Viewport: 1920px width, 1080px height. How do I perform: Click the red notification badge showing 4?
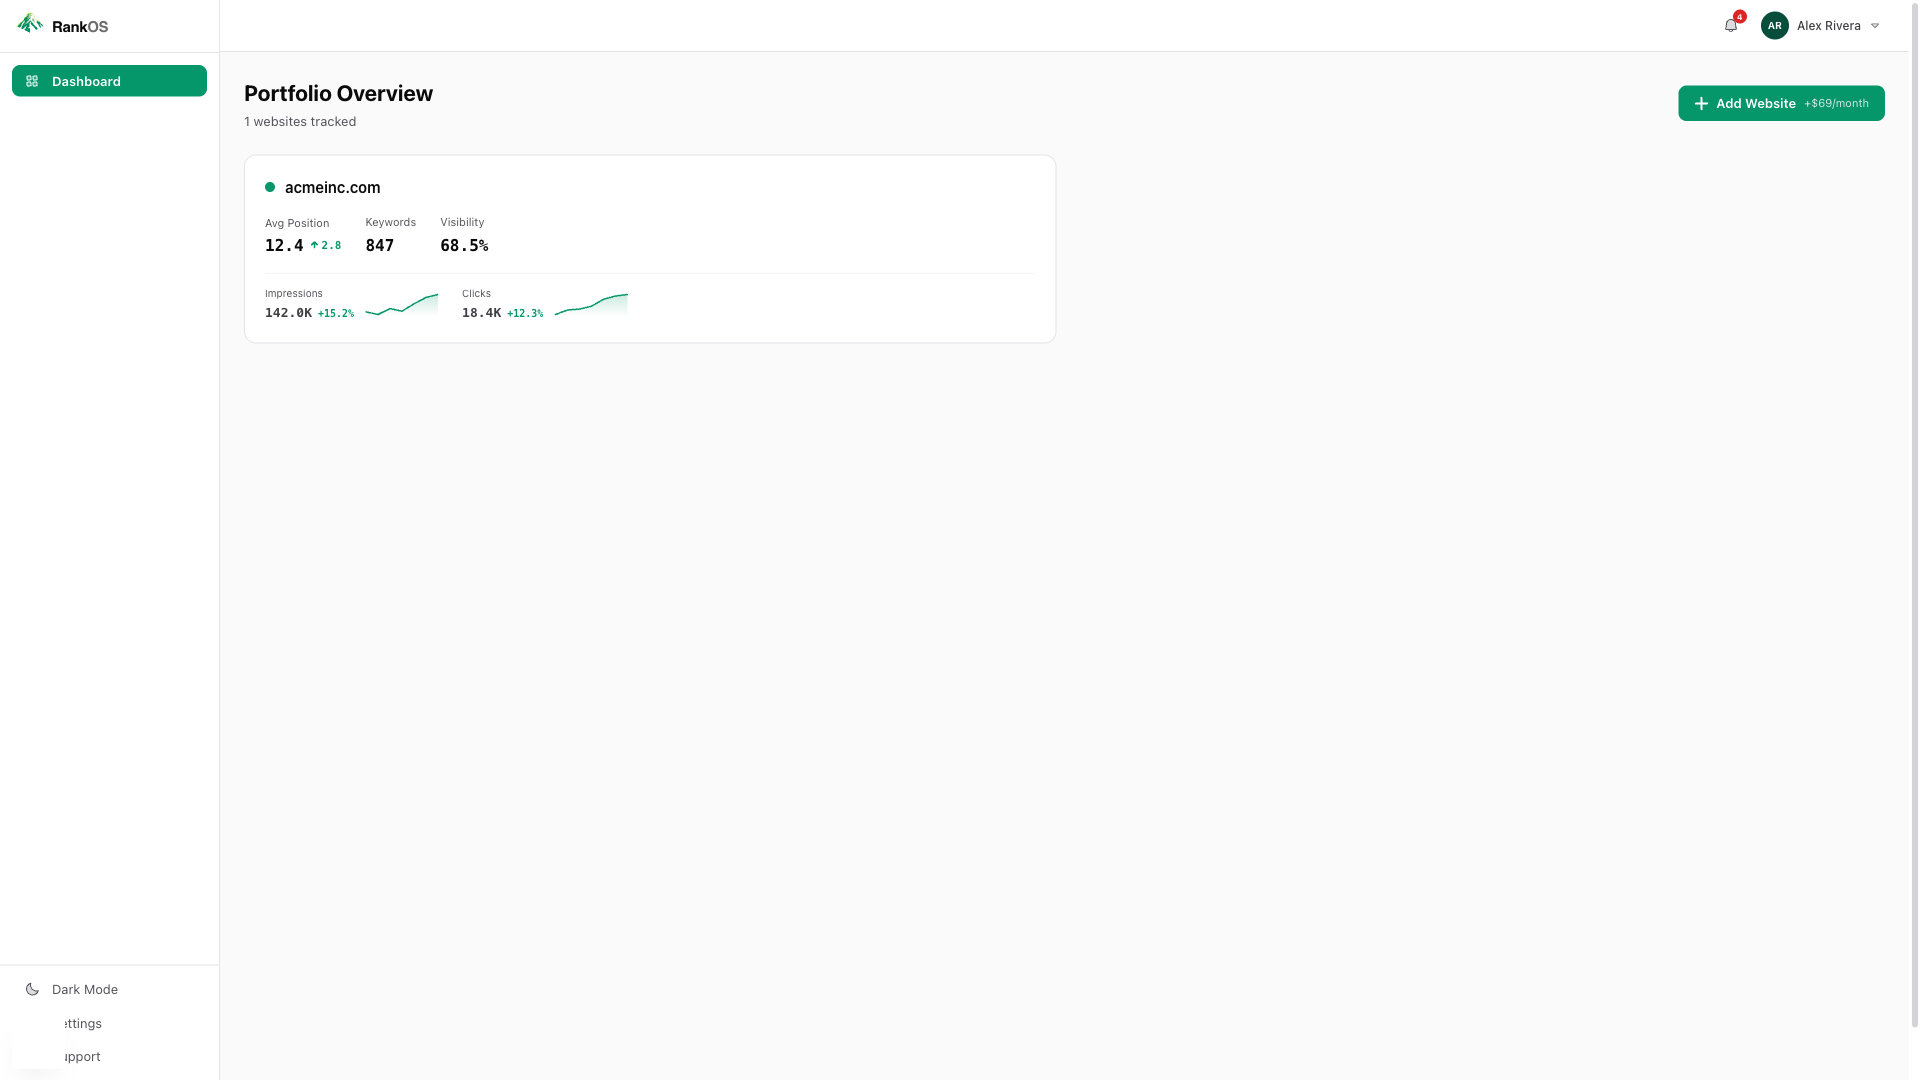click(1739, 16)
